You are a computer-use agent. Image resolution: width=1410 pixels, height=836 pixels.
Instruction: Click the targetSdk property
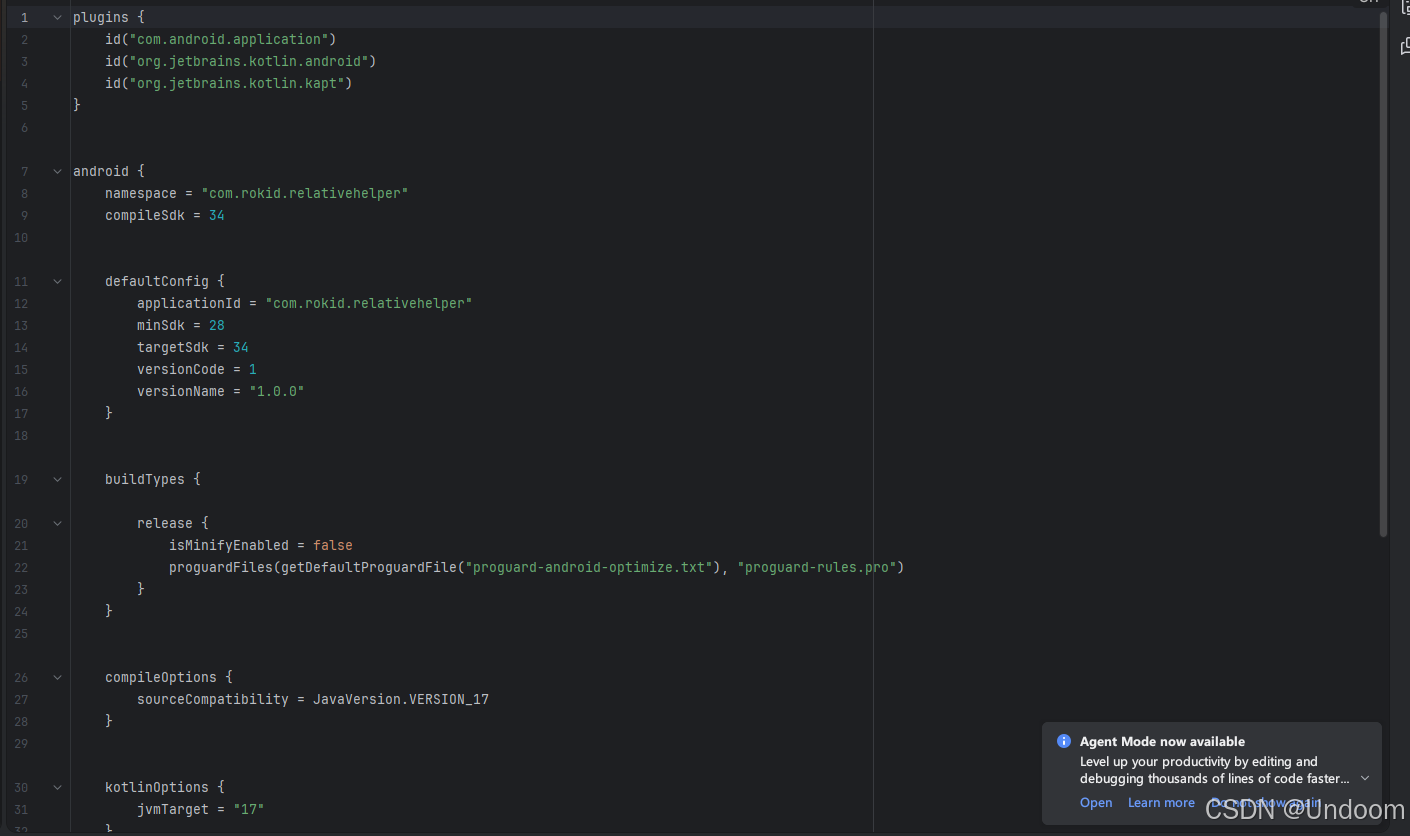(x=173, y=347)
